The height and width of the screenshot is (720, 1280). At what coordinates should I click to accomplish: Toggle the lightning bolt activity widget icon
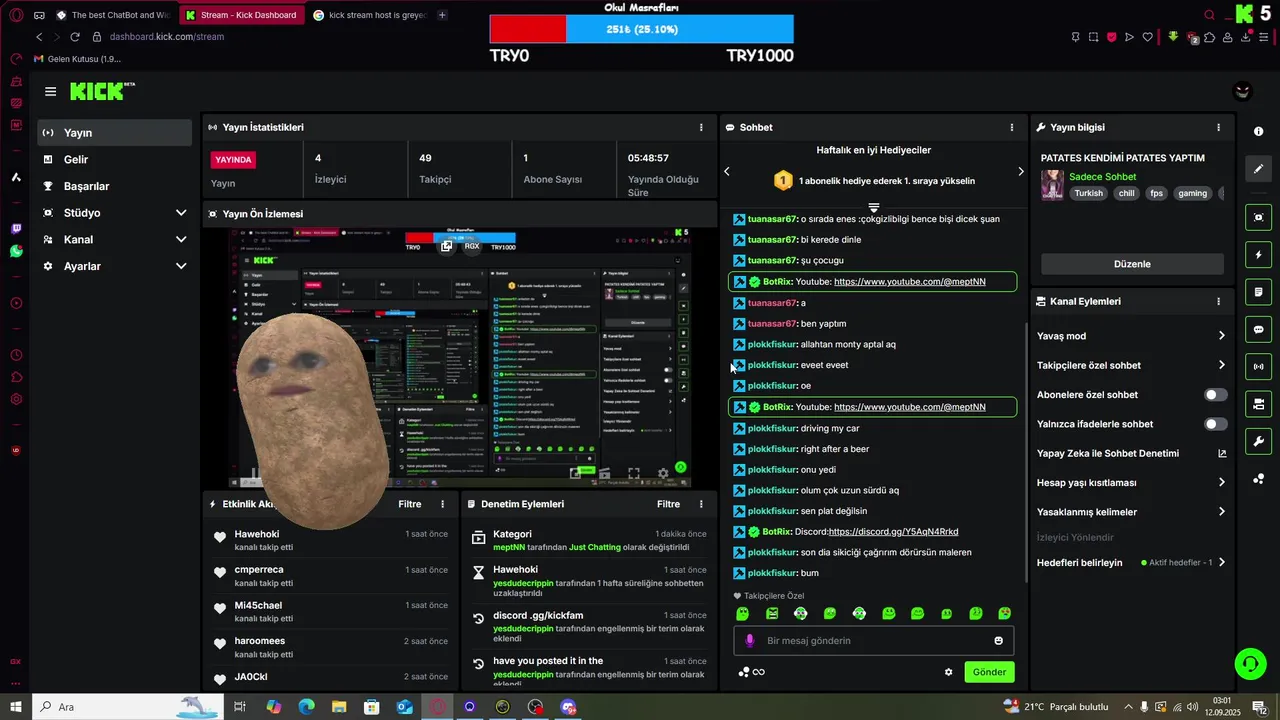[x=1258, y=254]
